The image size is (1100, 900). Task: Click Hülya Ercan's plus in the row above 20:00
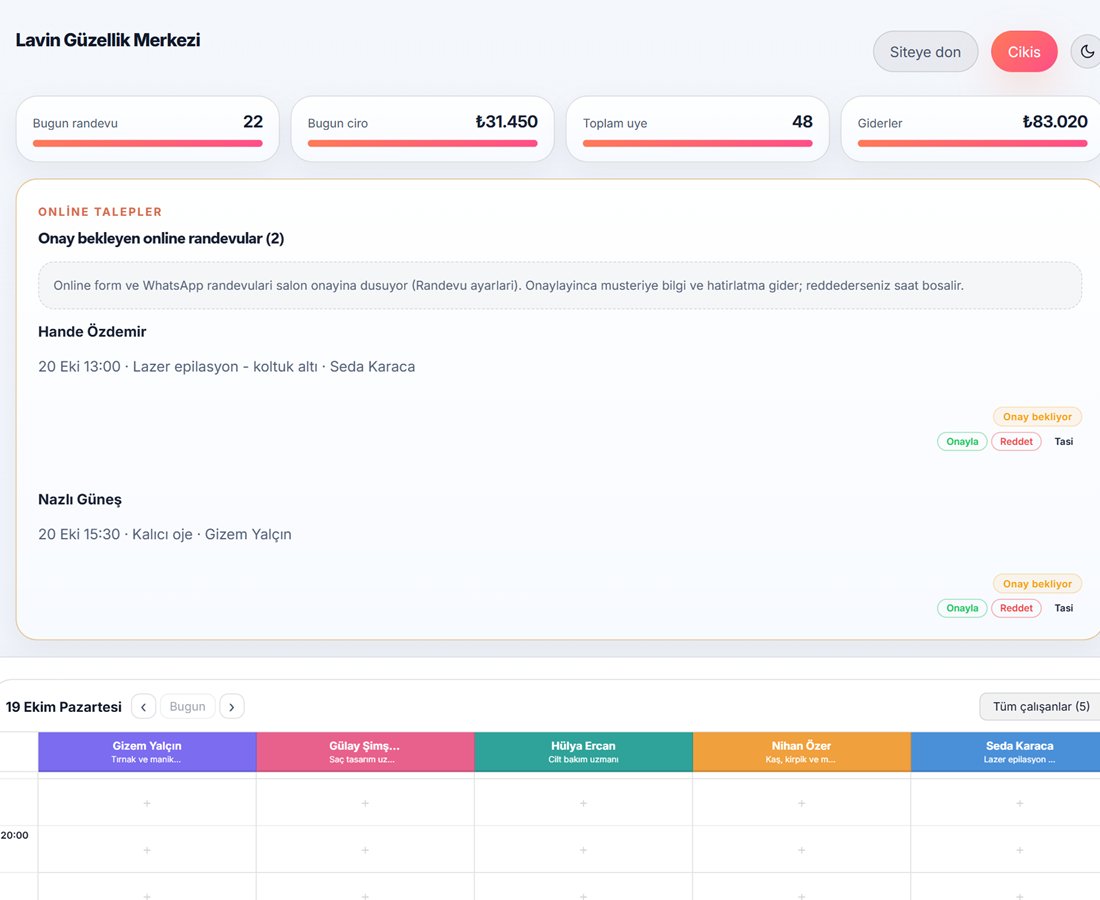583,803
